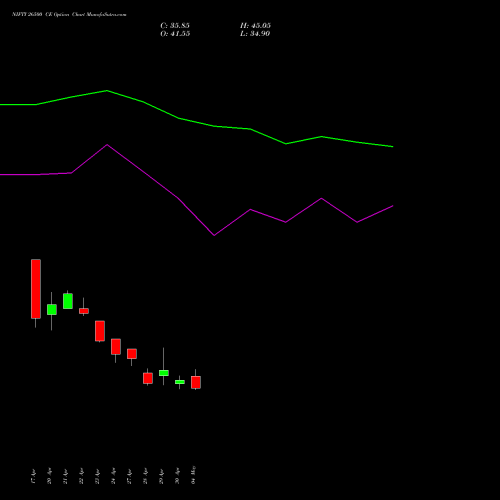
Task: Select the small red candle for 22 Apr
Action: click(x=84, y=311)
